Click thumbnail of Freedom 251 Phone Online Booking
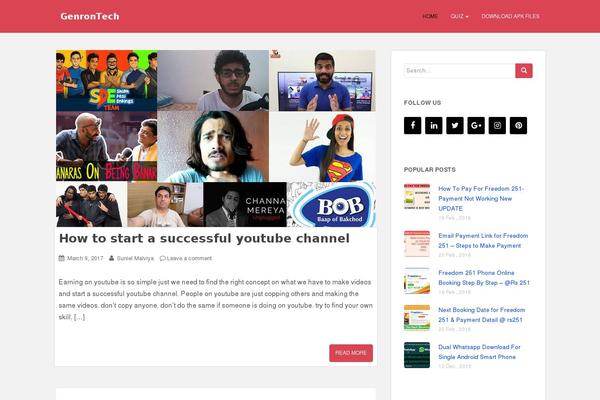Screen dimensions: 600x400 coord(417,281)
